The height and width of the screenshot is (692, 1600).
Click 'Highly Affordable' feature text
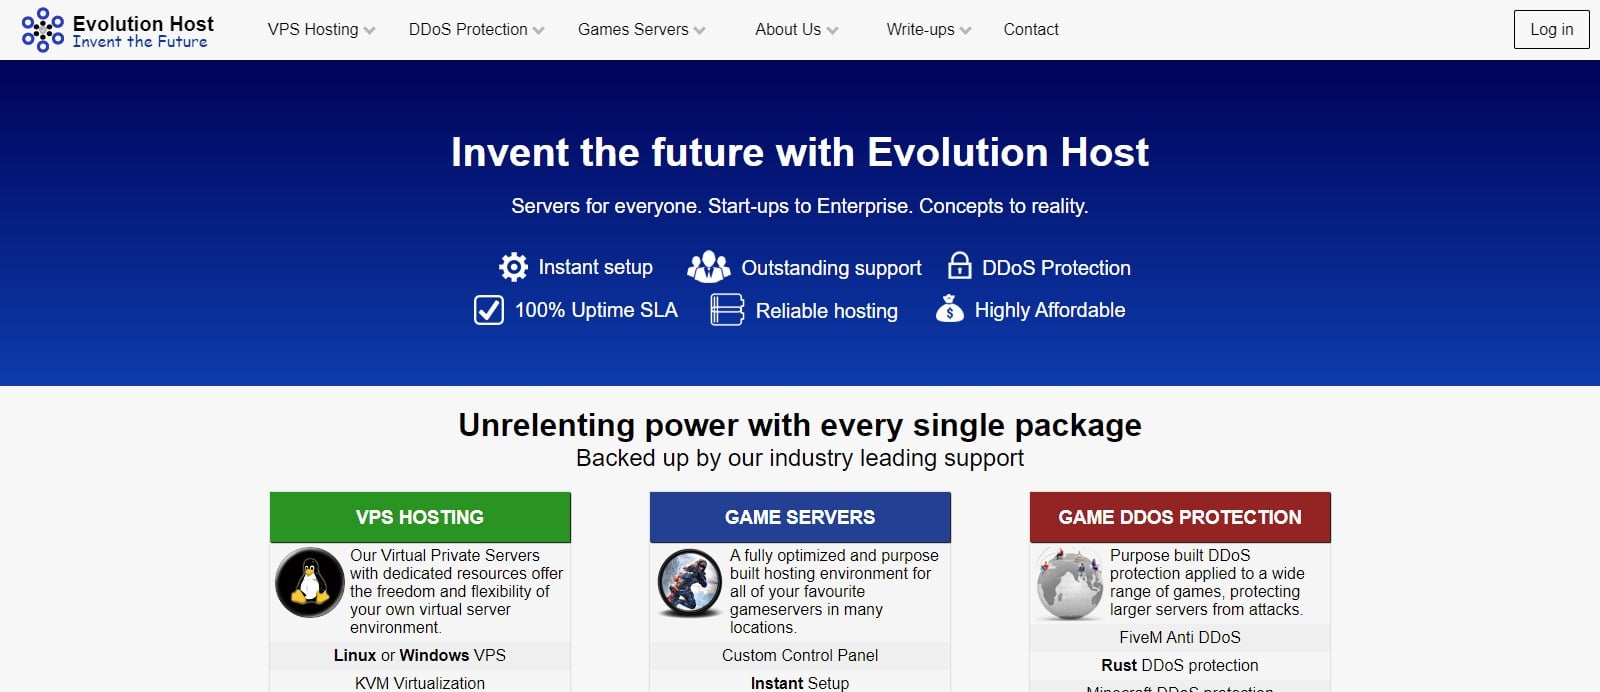1050,310
